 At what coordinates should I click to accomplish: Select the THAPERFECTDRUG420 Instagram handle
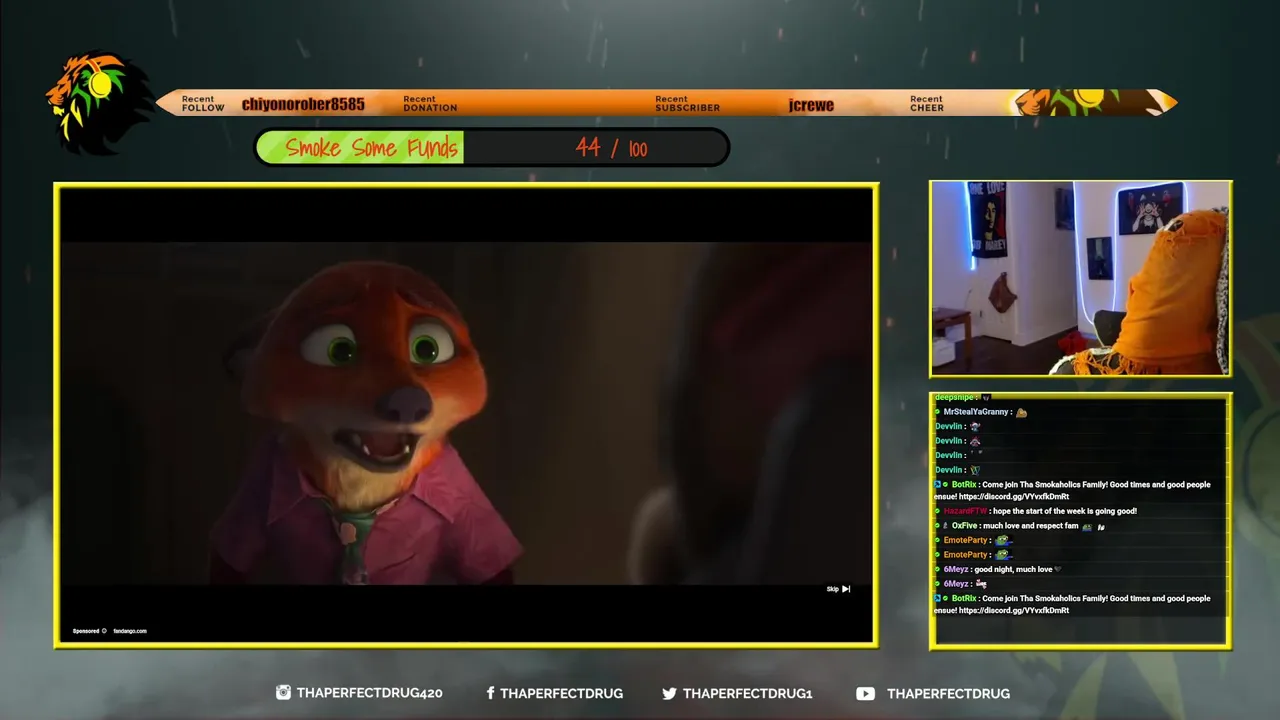(369, 693)
